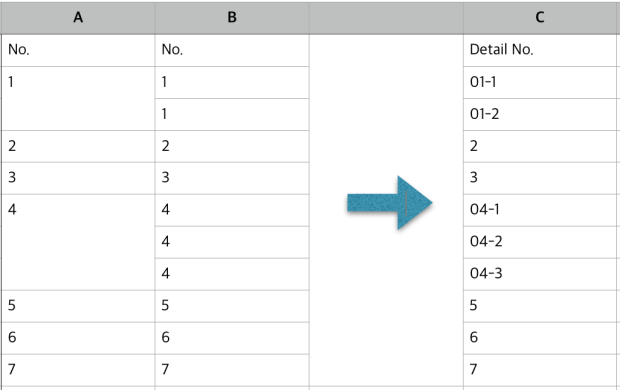Select column A 'No.' header cell
The width and height of the screenshot is (620, 390).
click(78, 50)
